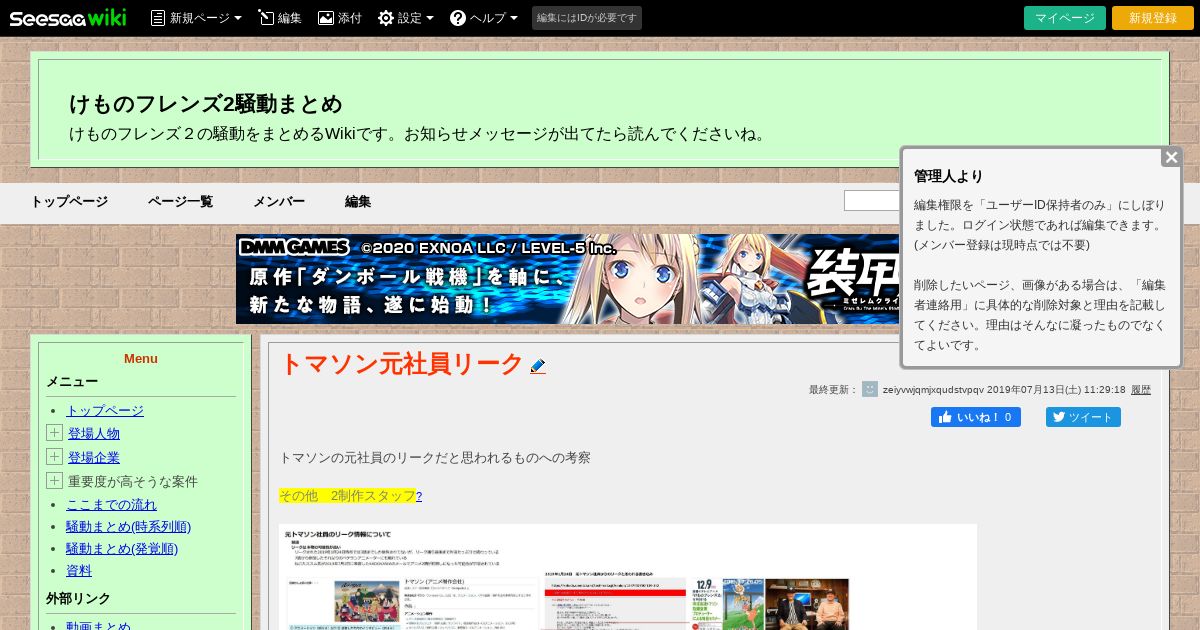Open the けものフレンズ2騒動まとめ wiki title
The height and width of the screenshot is (630, 1200).
click(206, 104)
